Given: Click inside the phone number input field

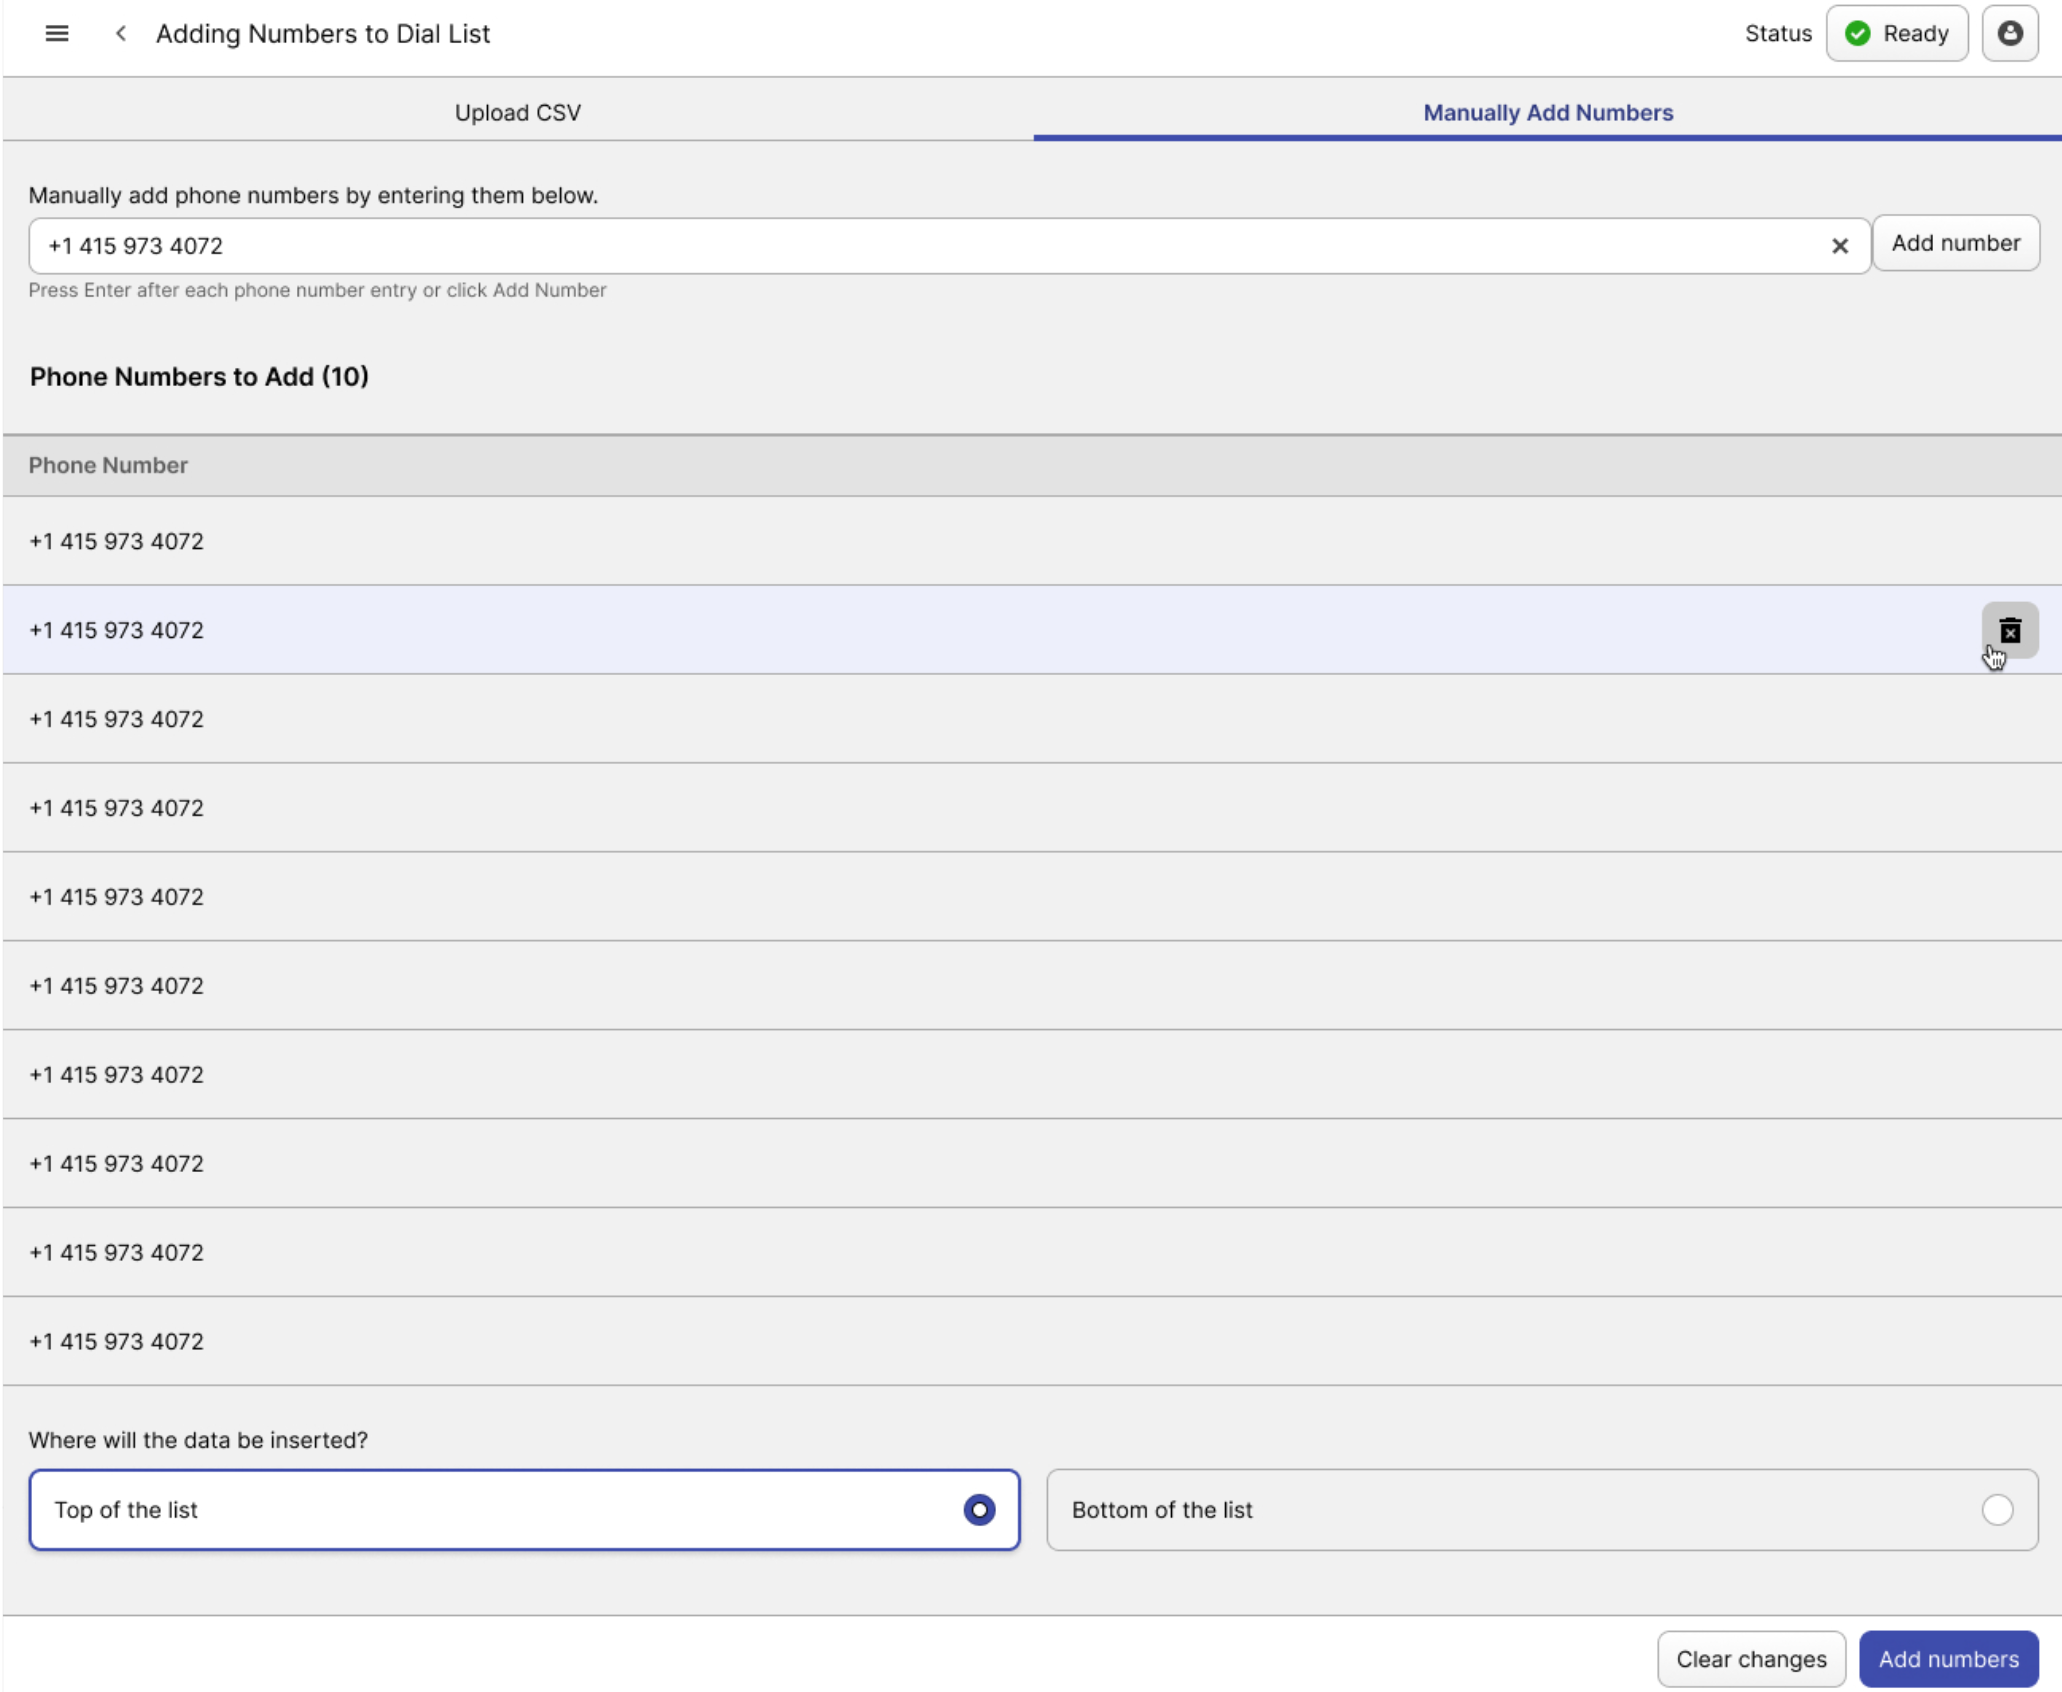Looking at the screenshot, I should [900, 246].
